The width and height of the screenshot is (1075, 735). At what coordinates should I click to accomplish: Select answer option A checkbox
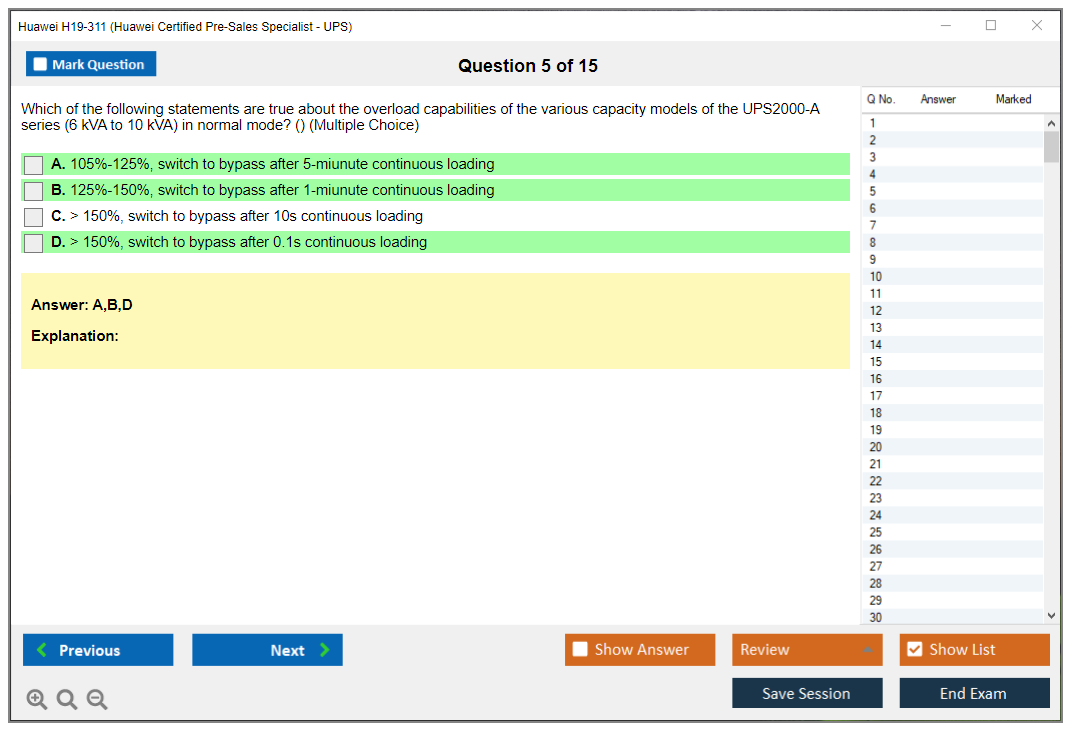(x=33, y=165)
